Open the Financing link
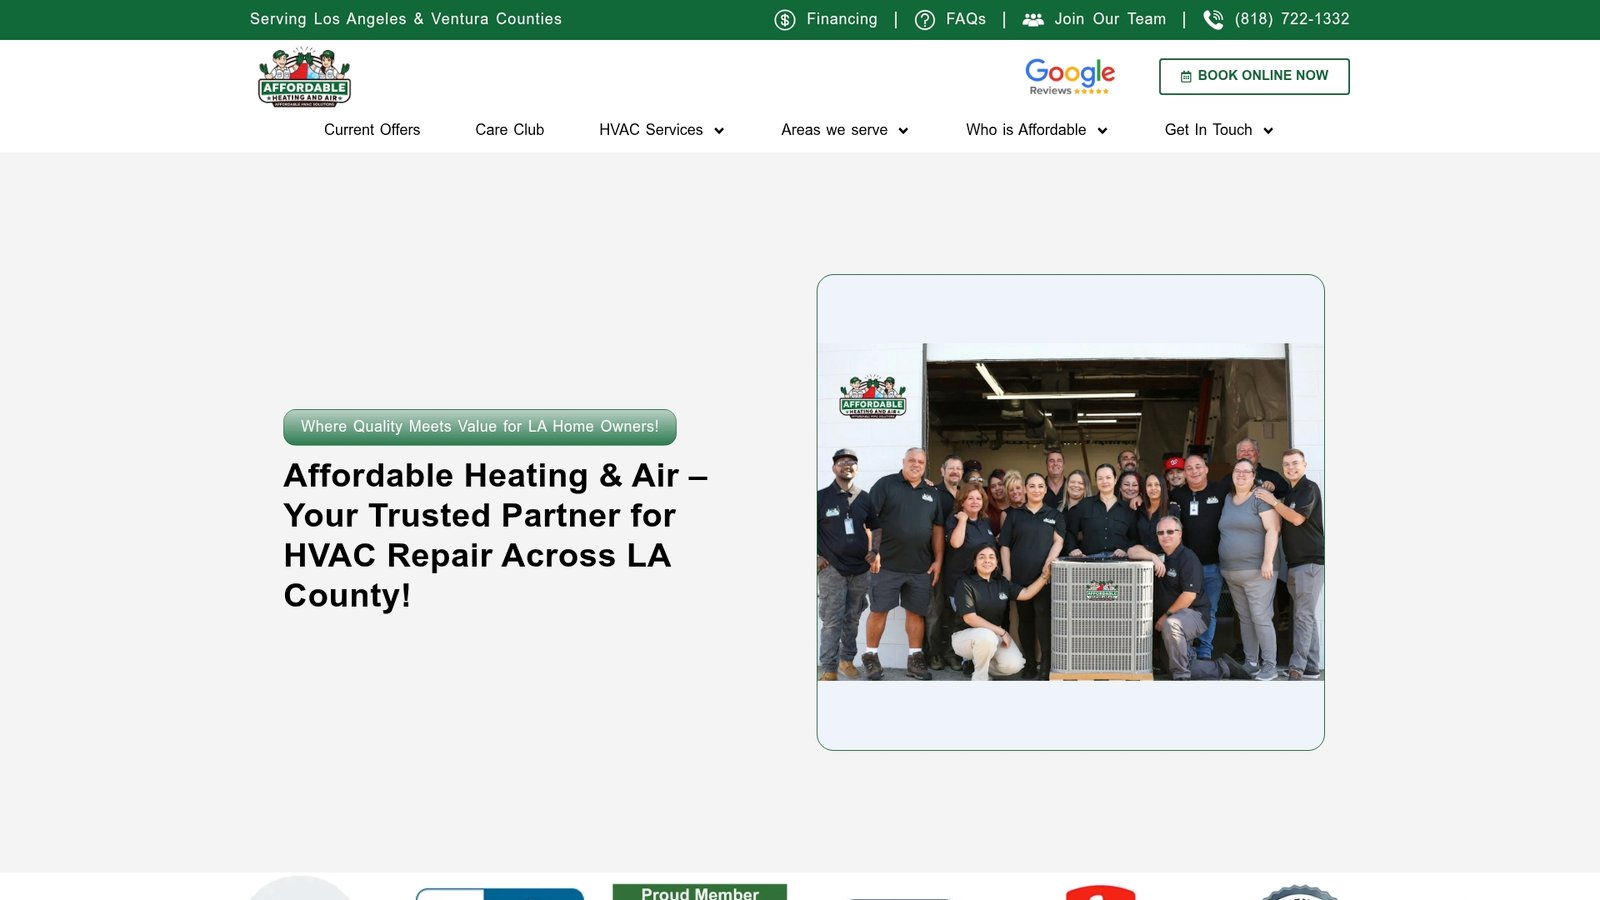Image resolution: width=1600 pixels, height=900 pixels. pos(842,19)
